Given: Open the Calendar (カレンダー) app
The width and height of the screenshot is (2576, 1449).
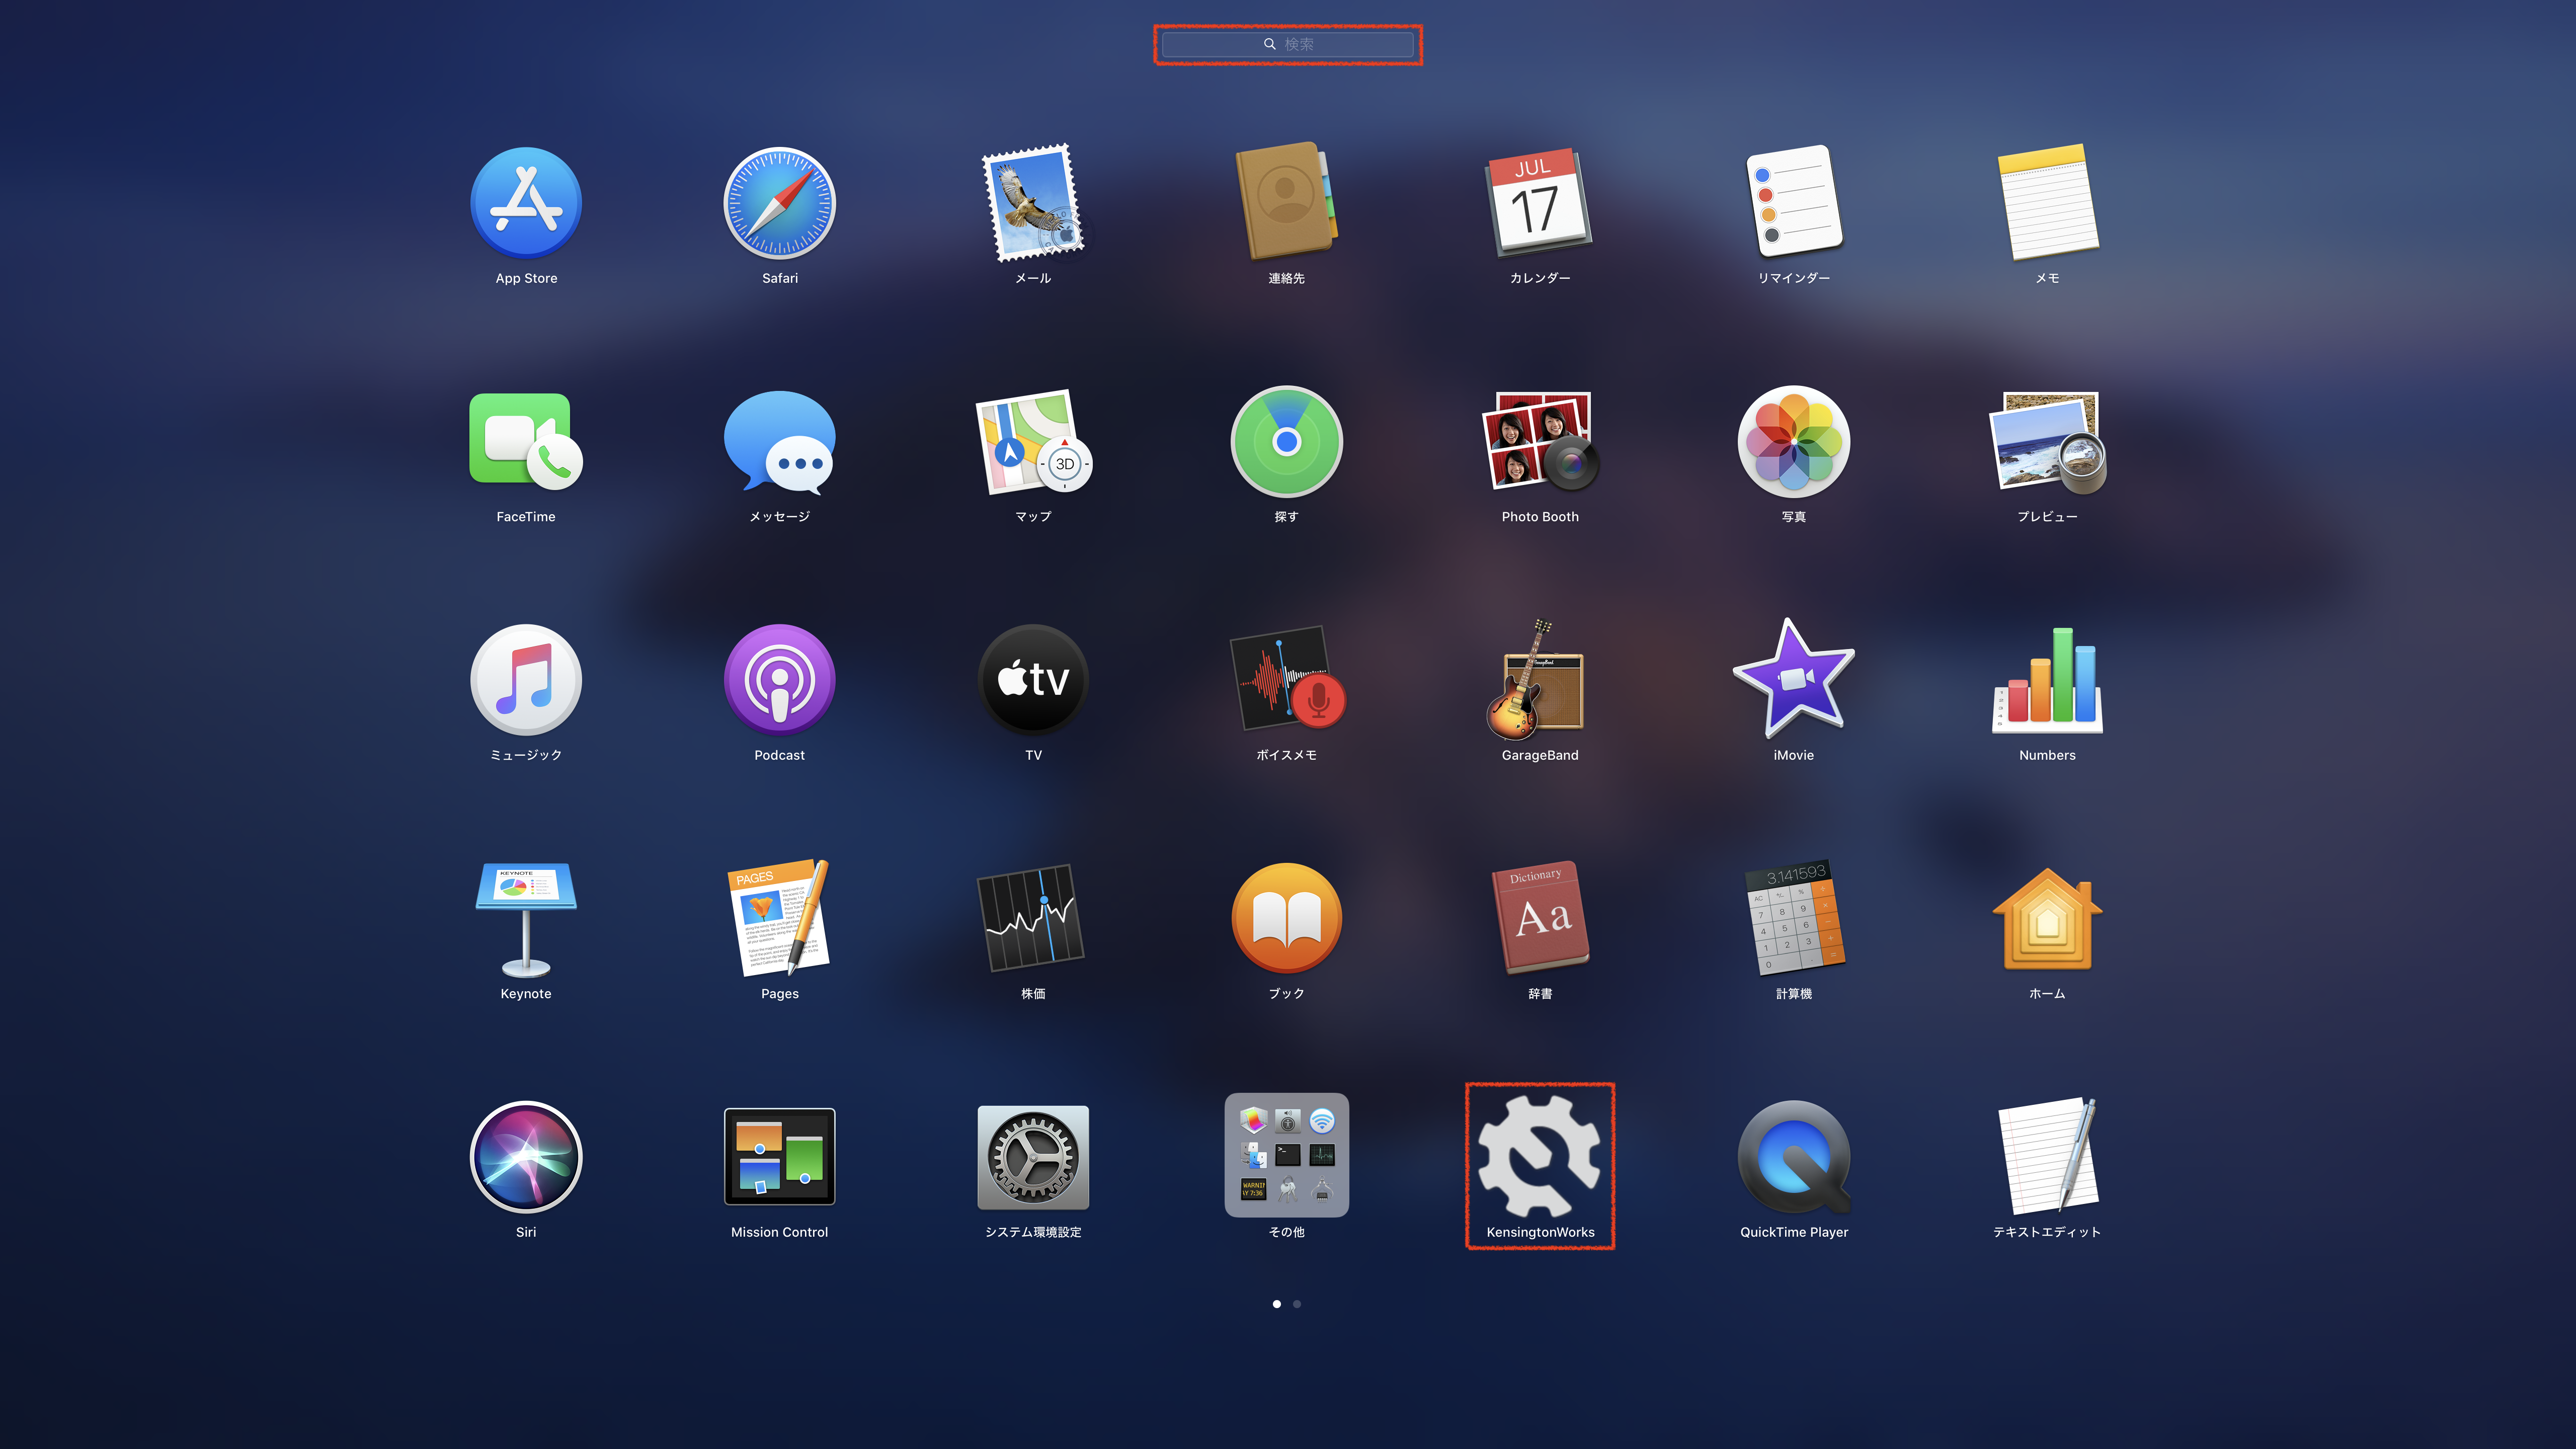Looking at the screenshot, I should tap(1540, 203).
